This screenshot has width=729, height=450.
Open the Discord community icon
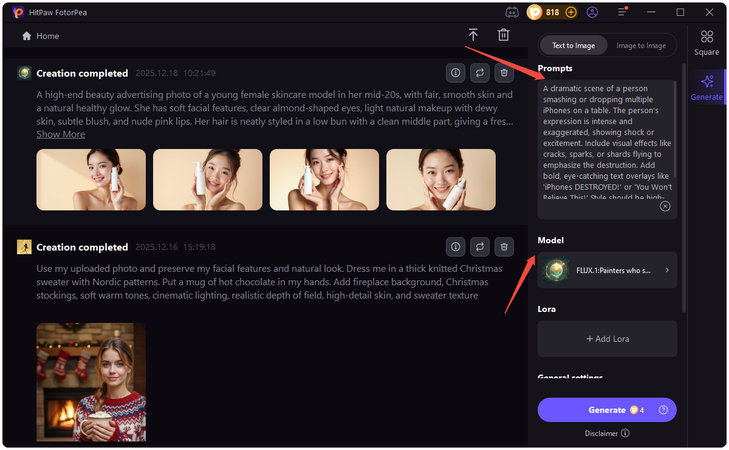pyautogui.click(x=512, y=13)
